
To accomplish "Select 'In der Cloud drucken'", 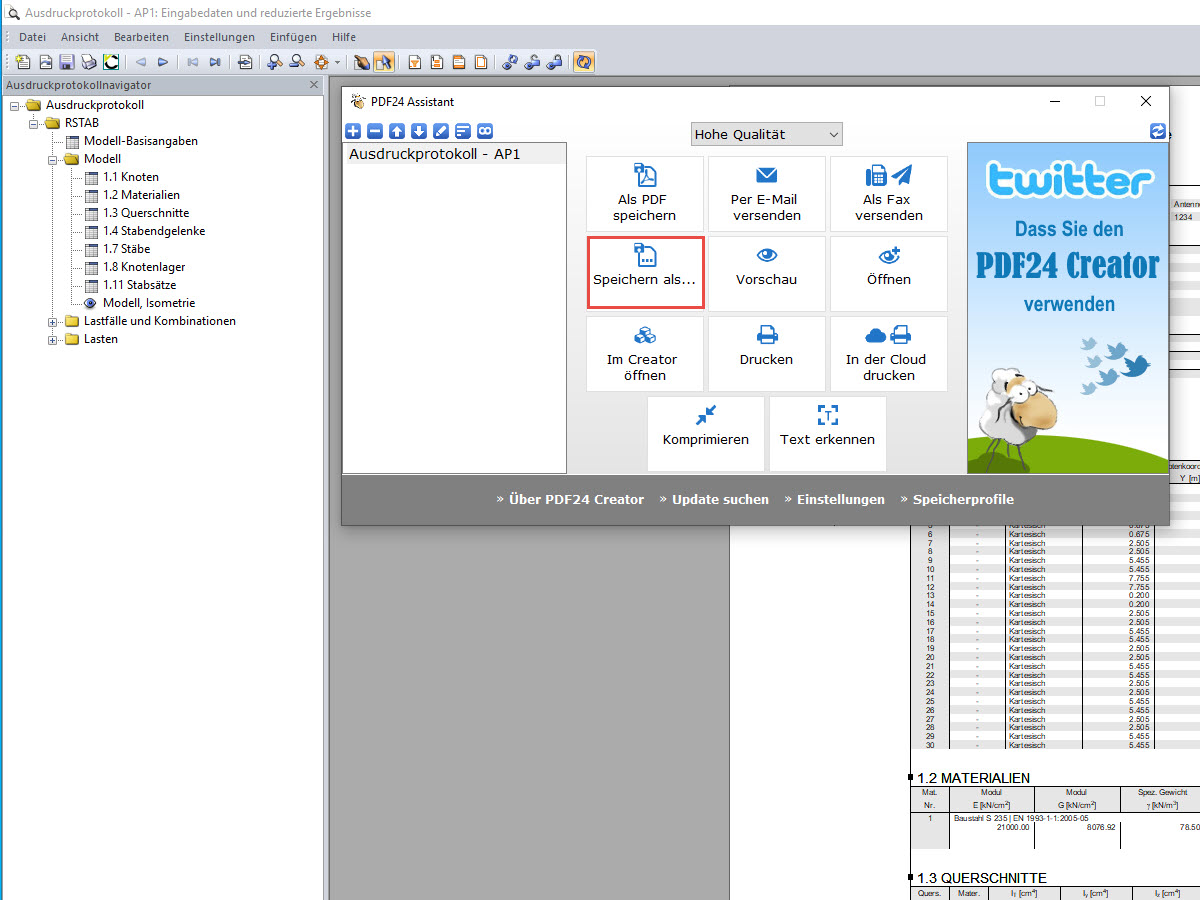I will [888, 353].
